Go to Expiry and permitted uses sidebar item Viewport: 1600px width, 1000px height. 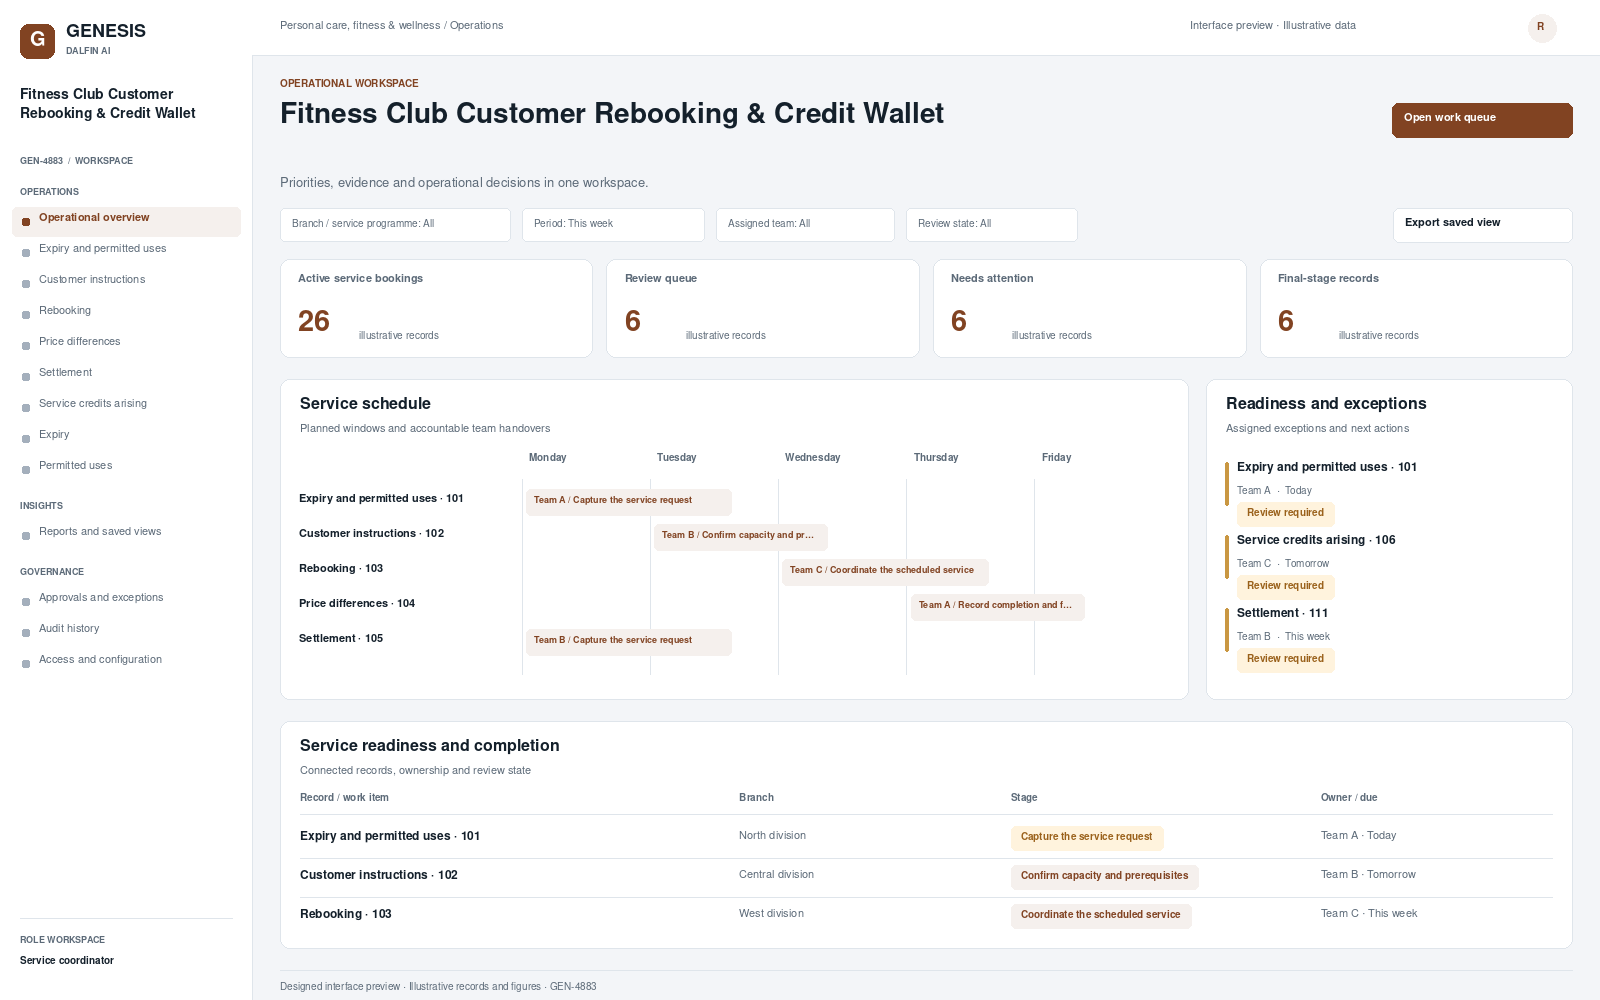coord(126,249)
